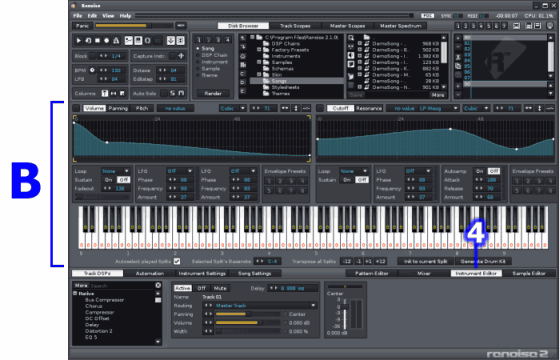
Task: Open the File menu
Action: pyautogui.click(x=78, y=16)
